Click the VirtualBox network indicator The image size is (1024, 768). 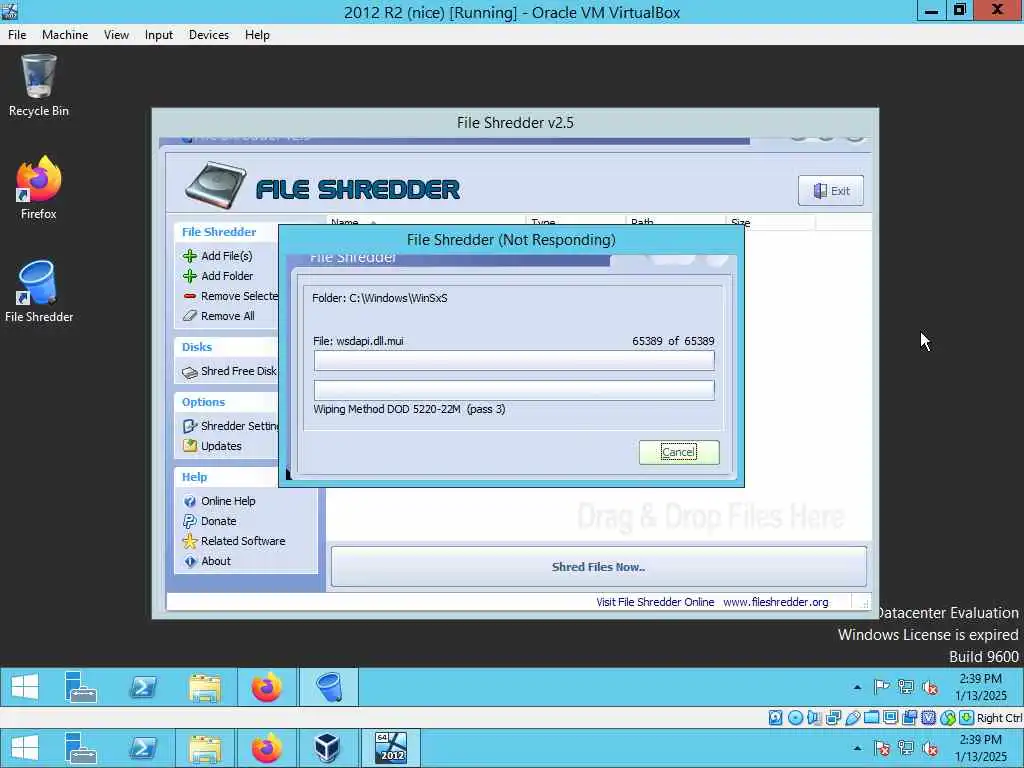(833, 718)
